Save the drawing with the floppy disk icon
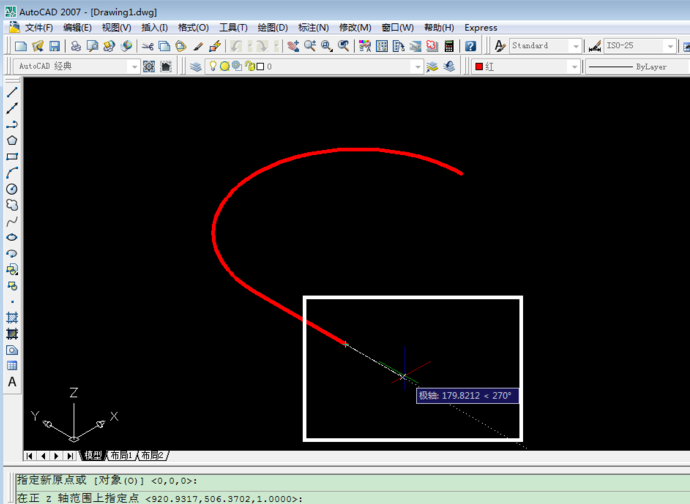 tap(54, 46)
